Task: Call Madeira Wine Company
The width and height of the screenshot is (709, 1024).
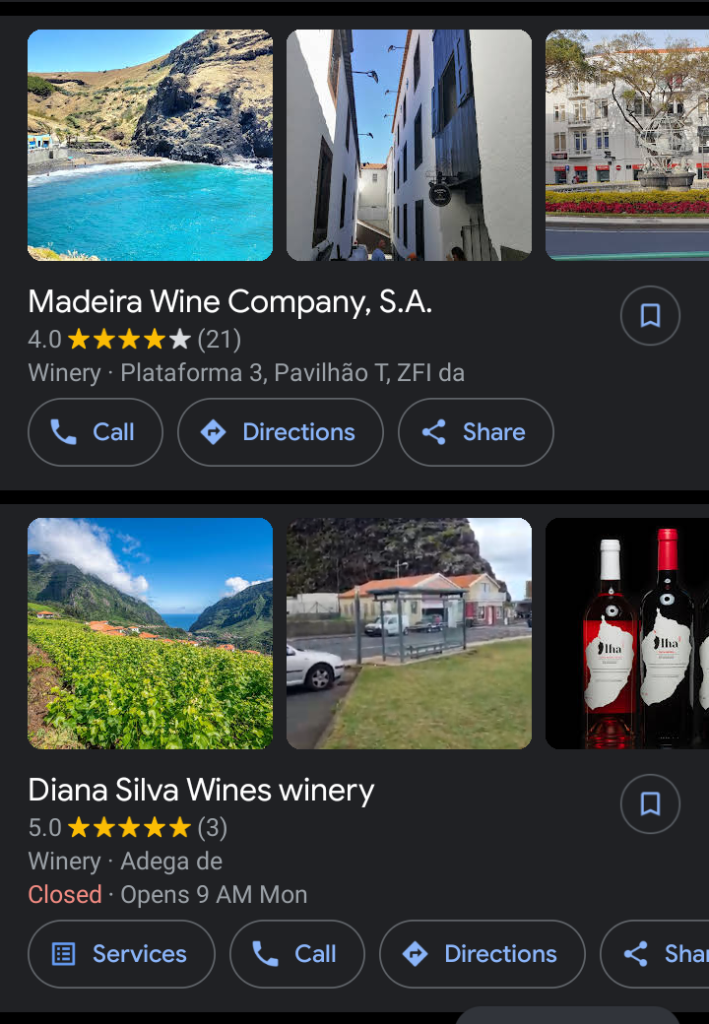Action: (95, 432)
